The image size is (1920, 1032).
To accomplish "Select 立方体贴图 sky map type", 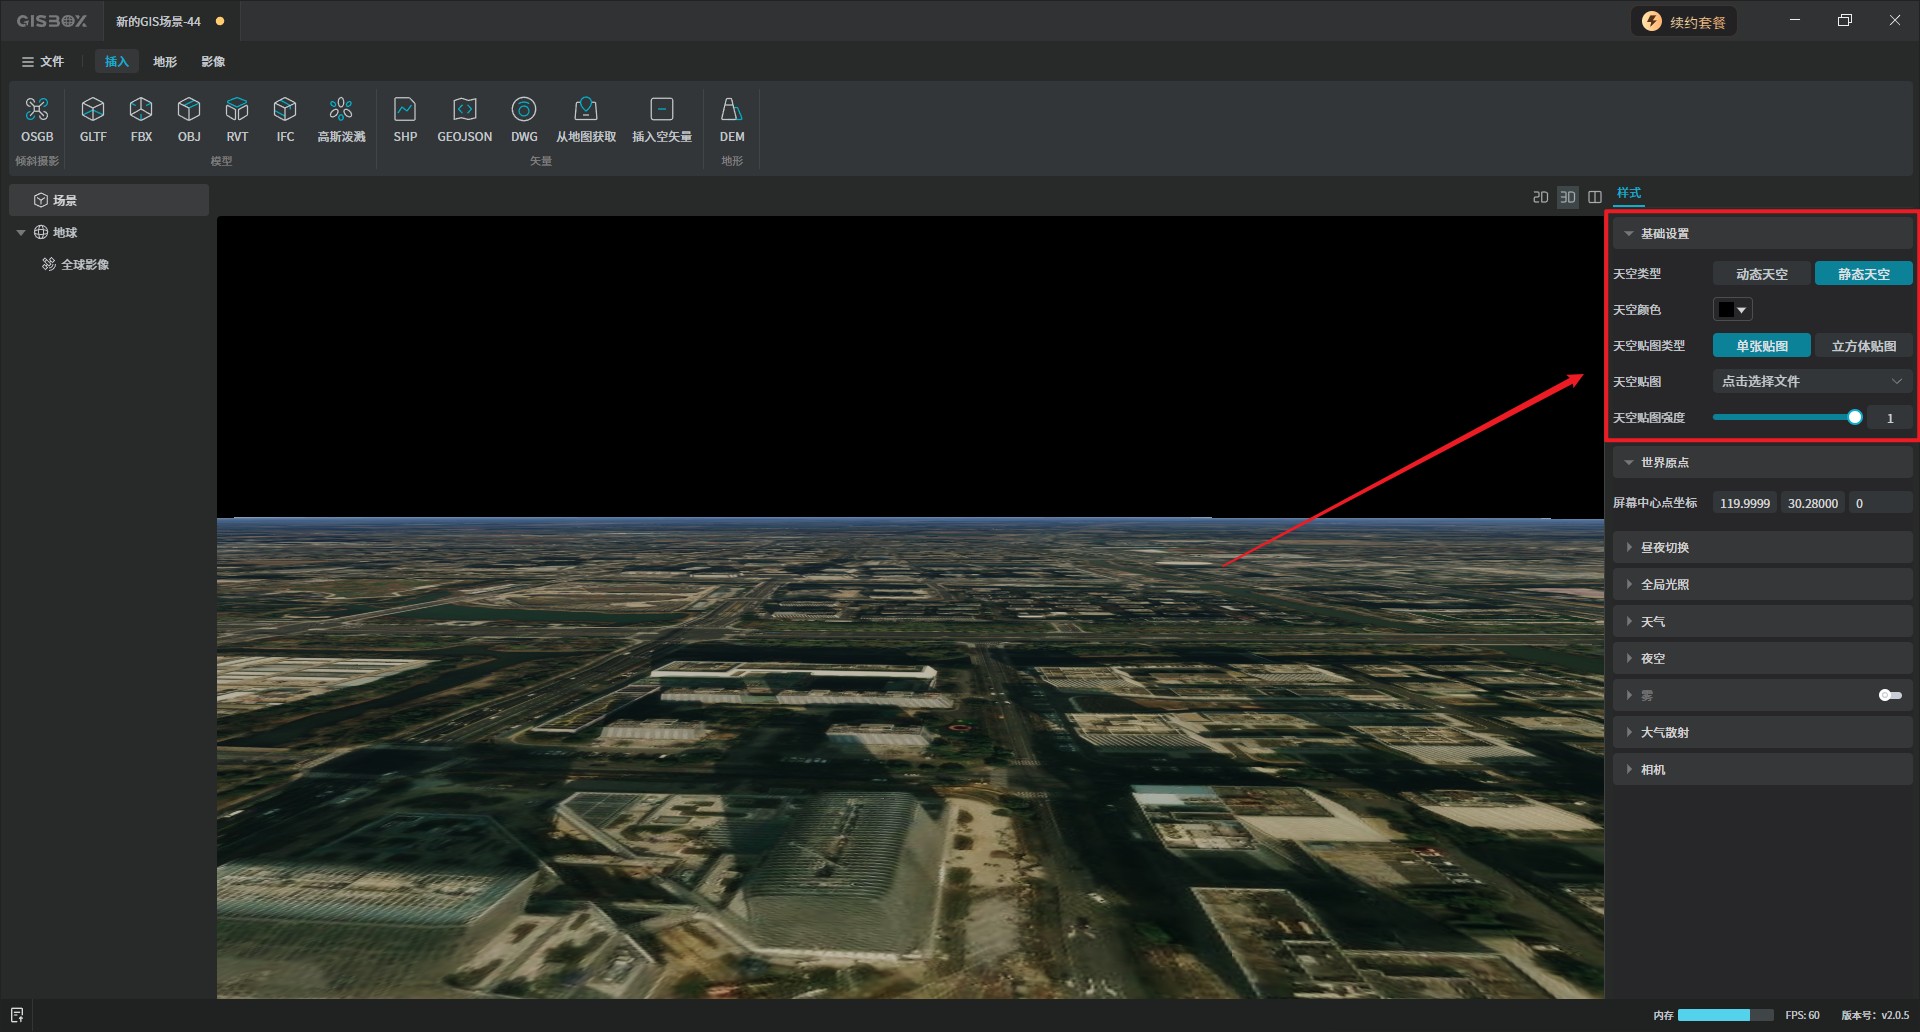I will [x=1863, y=346].
